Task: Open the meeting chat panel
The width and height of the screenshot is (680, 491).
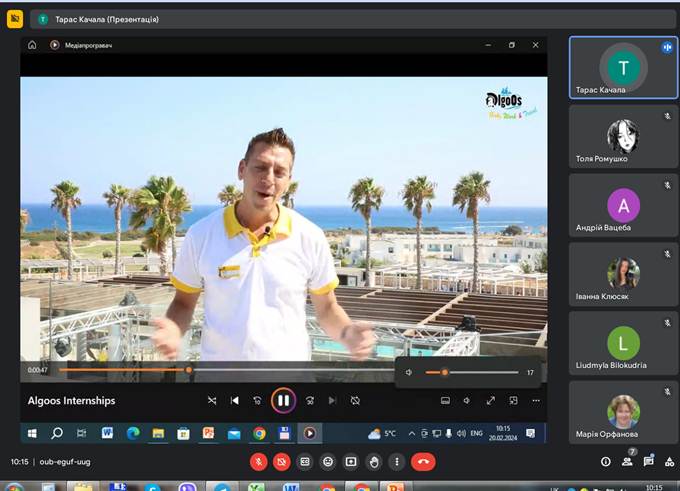Action: (x=649, y=462)
